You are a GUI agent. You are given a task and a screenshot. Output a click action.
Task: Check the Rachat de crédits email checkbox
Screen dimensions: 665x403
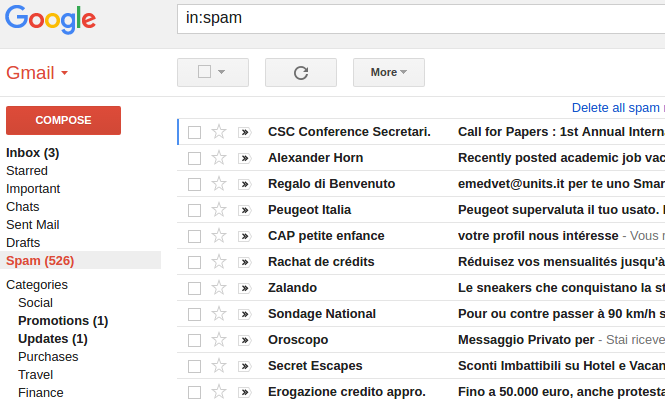(194, 262)
